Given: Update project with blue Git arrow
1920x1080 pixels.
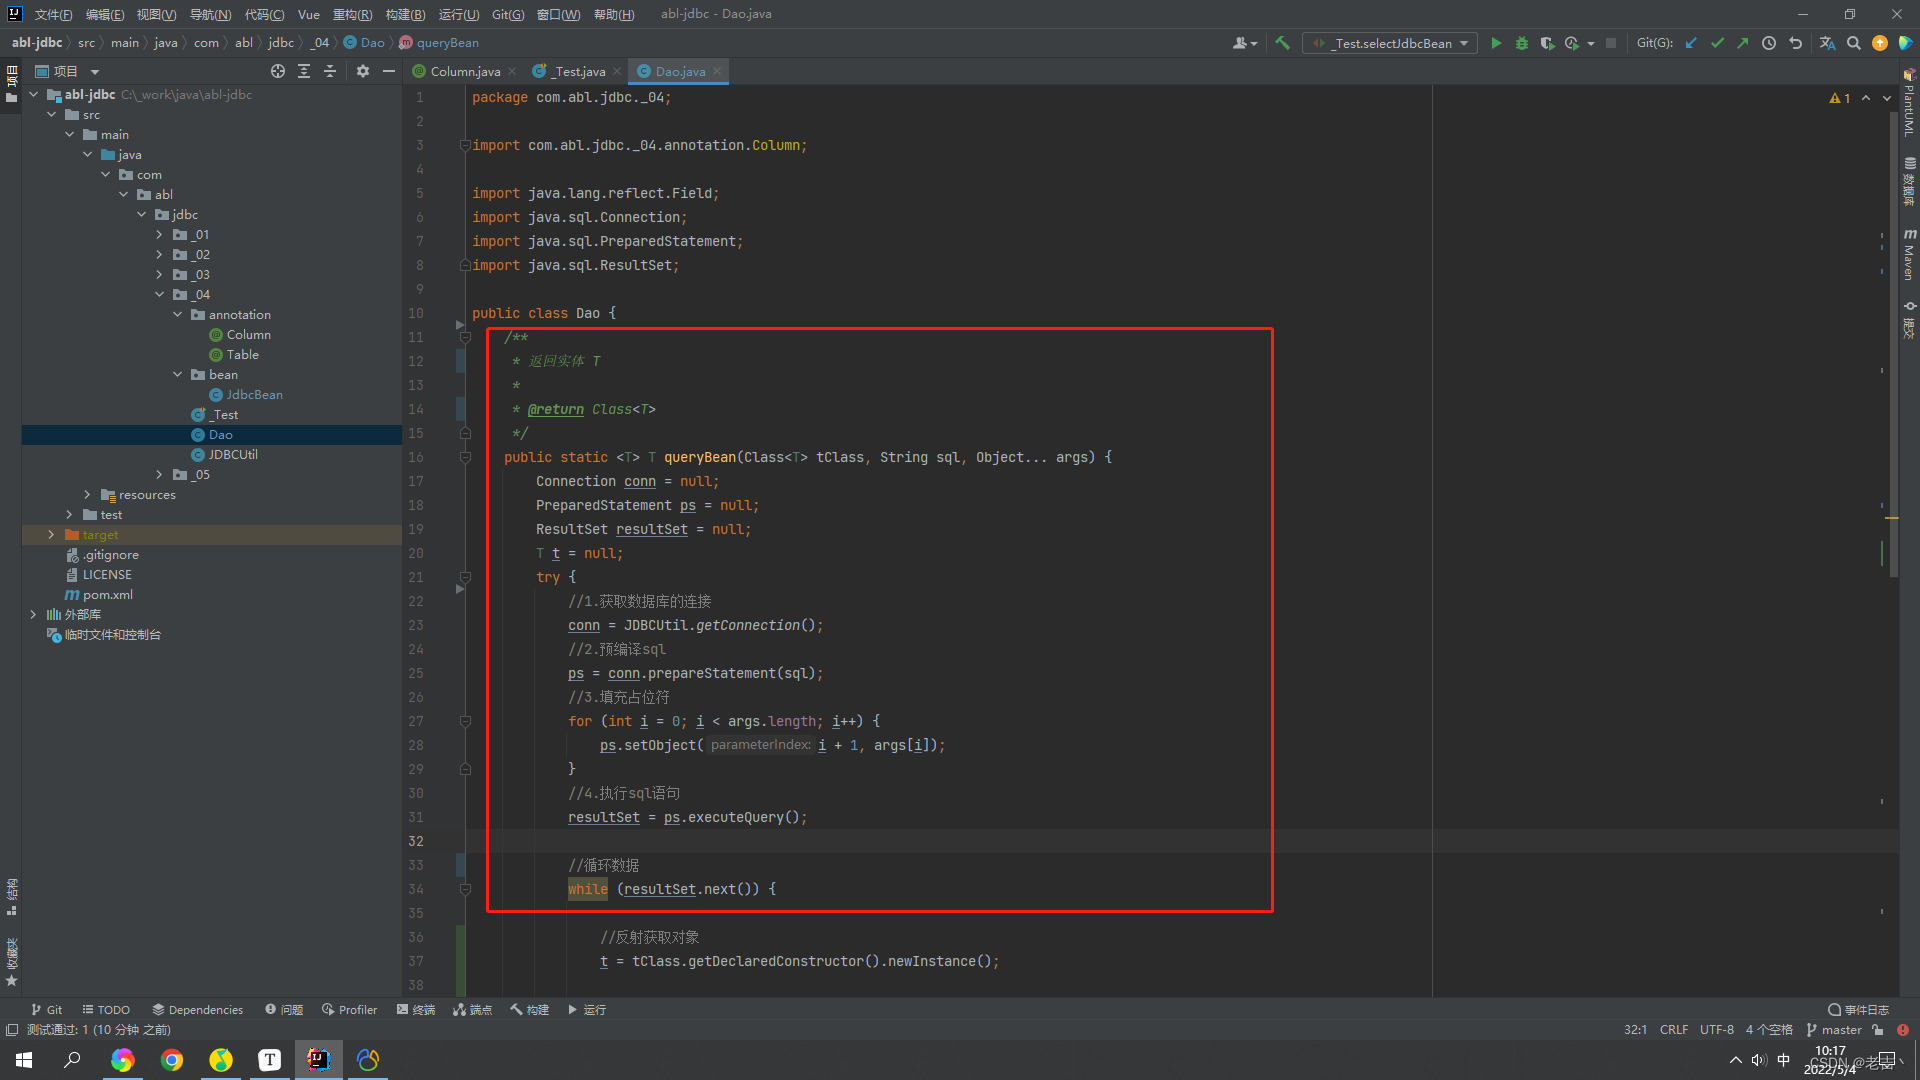Looking at the screenshot, I should (1691, 43).
